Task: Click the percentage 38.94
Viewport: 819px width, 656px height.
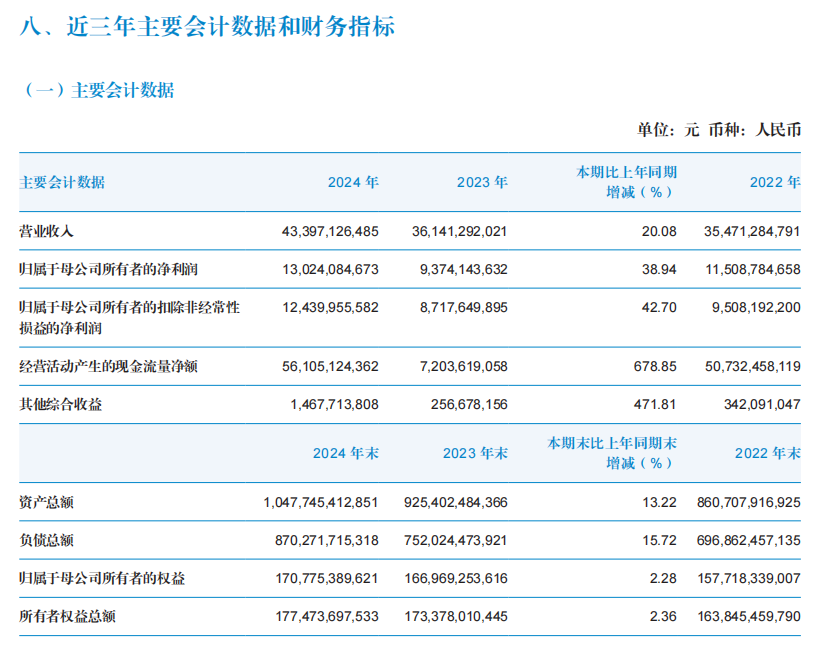Action: (659, 270)
